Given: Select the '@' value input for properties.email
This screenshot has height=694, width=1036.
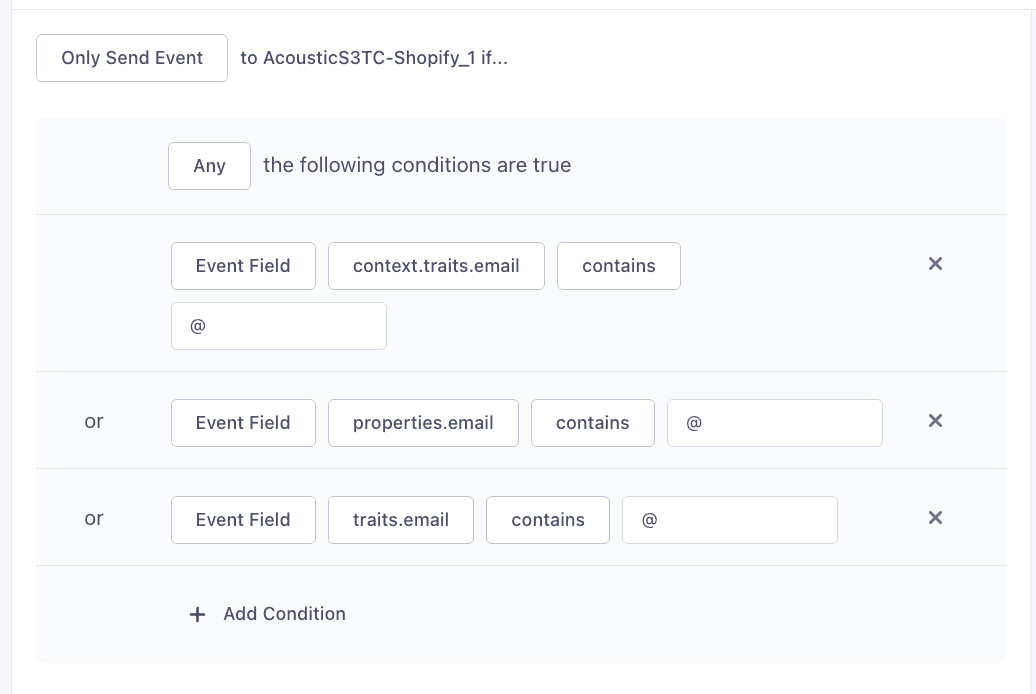Looking at the screenshot, I should [x=774, y=422].
